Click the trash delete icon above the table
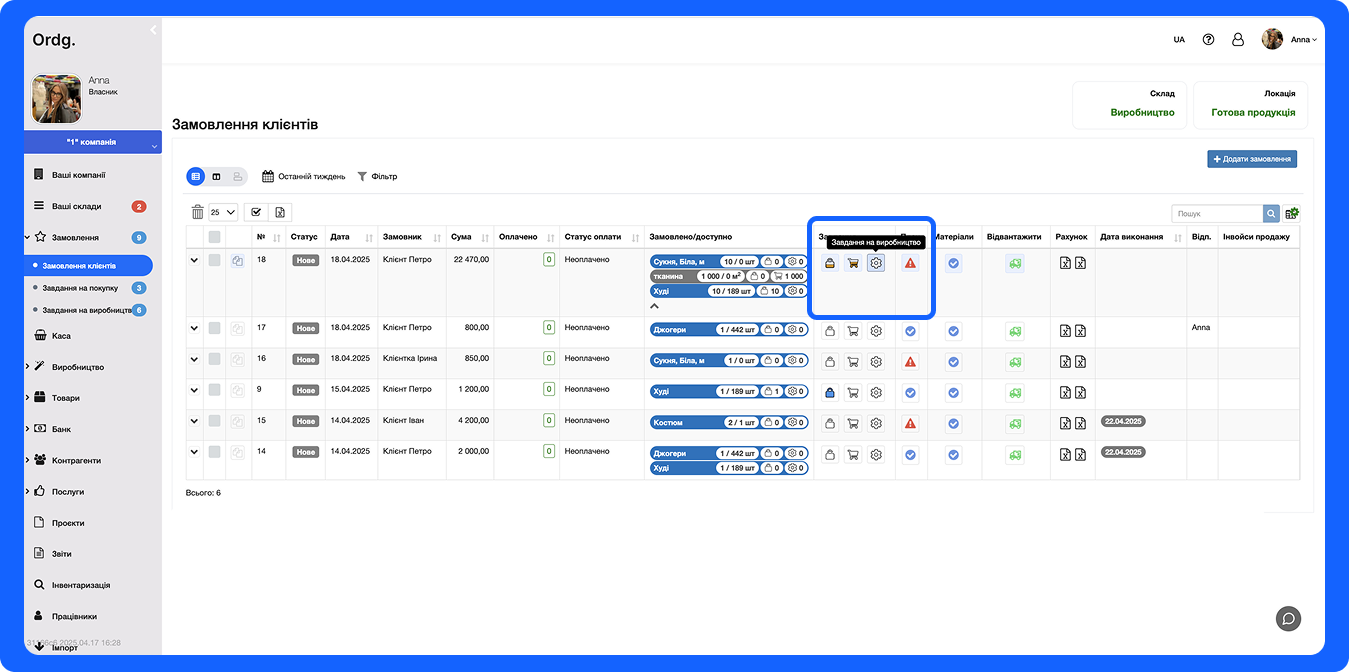This screenshot has height=672, width=1349. coord(198,212)
